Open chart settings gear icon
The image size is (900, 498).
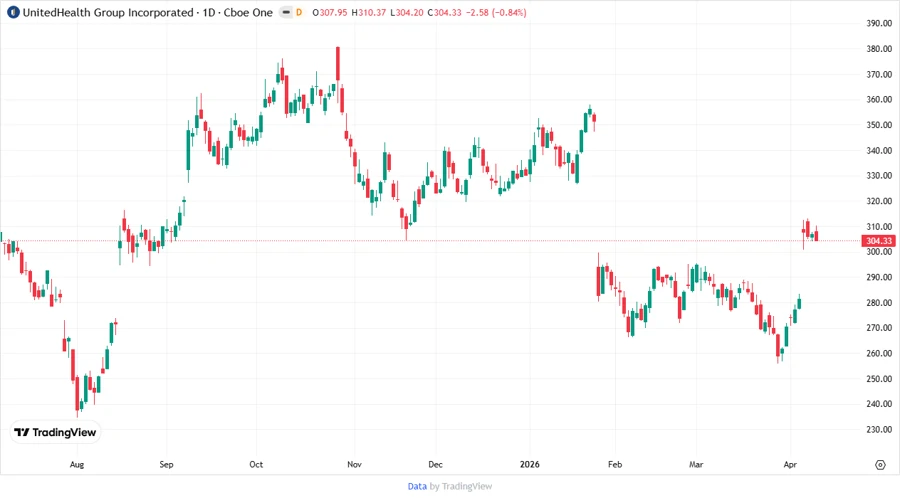[880, 465]
